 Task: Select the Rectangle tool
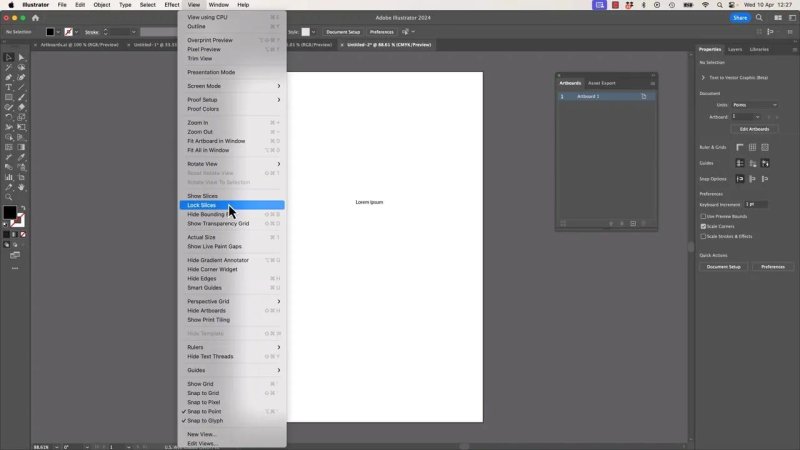(x=8, y=97)
